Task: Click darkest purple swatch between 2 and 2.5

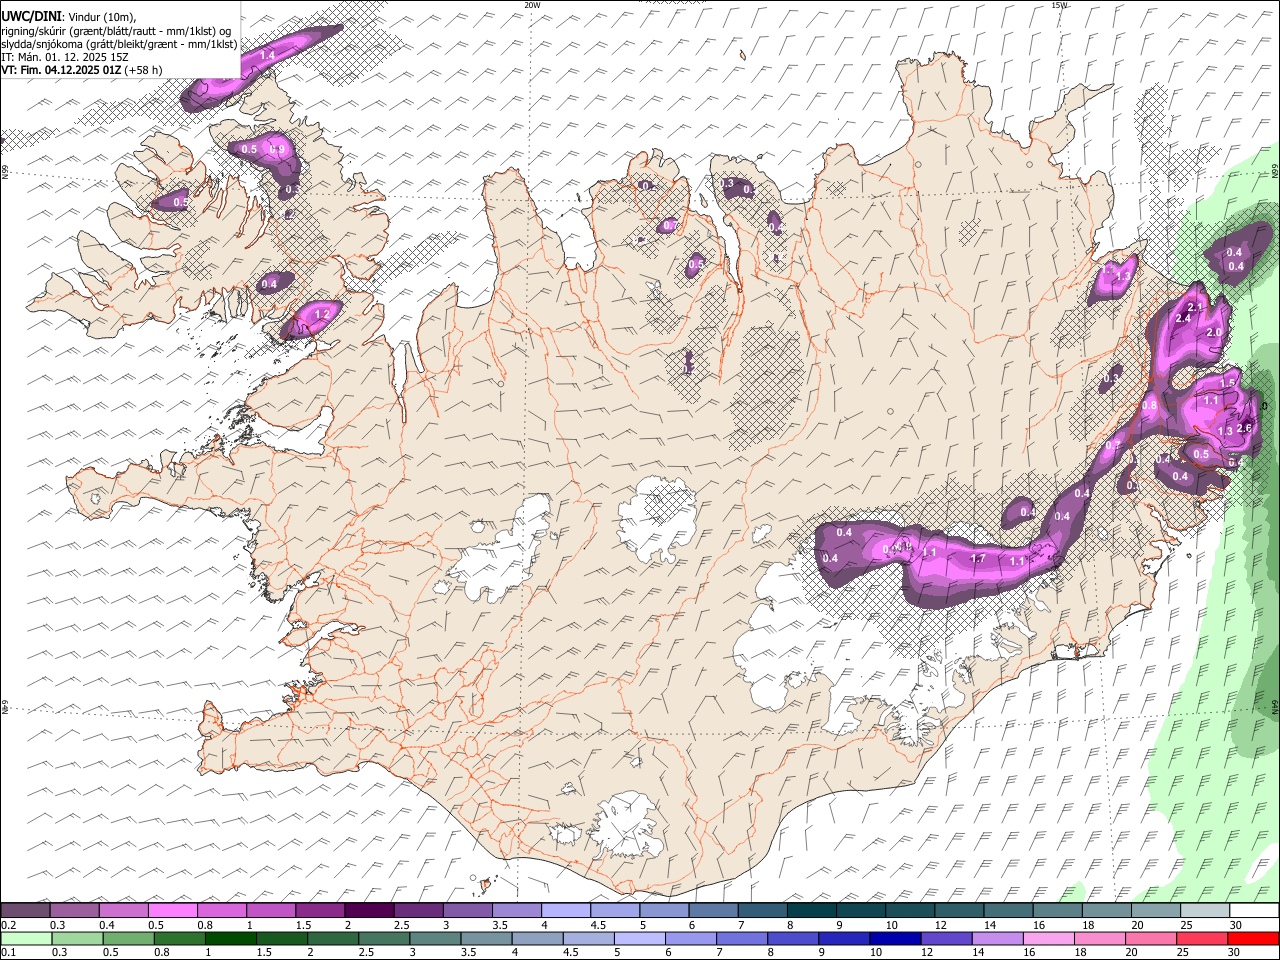Action: (x=368, y=911)
